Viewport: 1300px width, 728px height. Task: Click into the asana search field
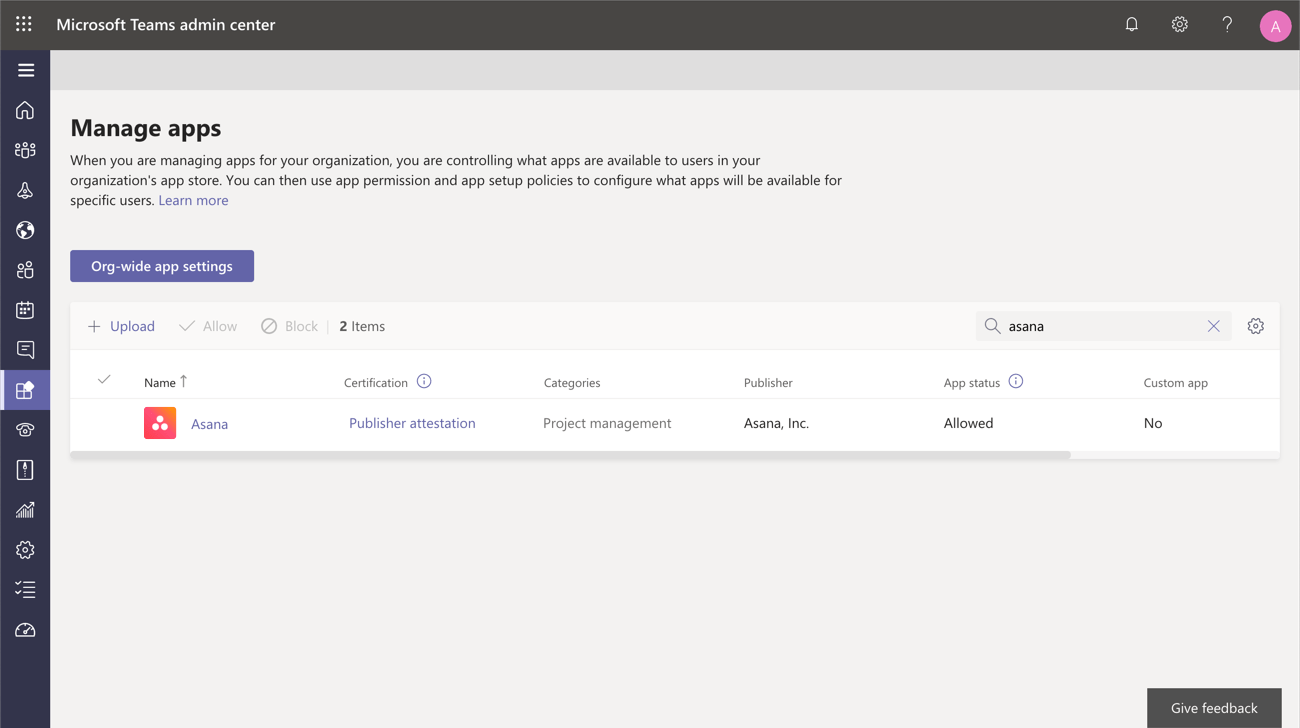point(1104,326)
